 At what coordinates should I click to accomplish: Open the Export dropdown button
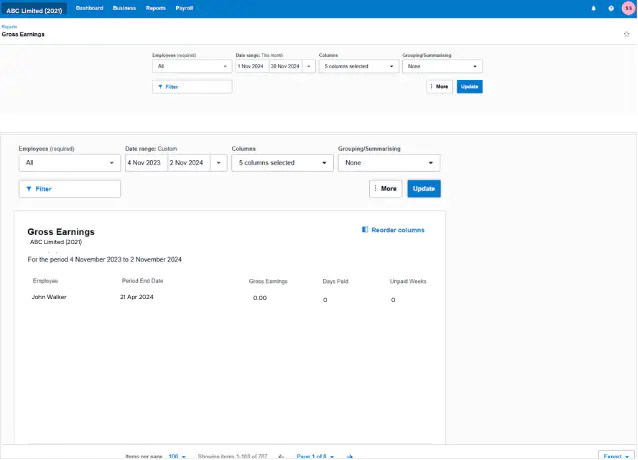(x=616, y=456)
